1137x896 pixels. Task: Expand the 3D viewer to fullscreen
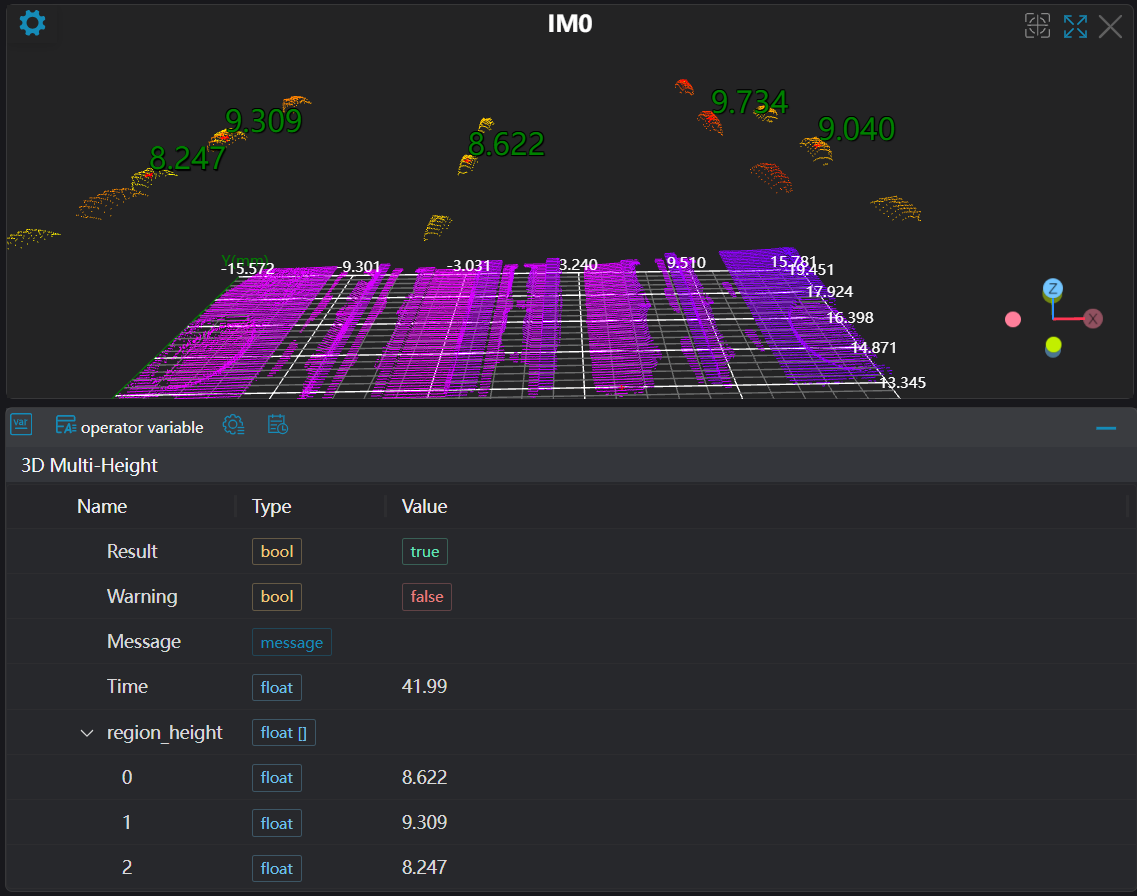pyautogui.click(x=1075, y=26)
